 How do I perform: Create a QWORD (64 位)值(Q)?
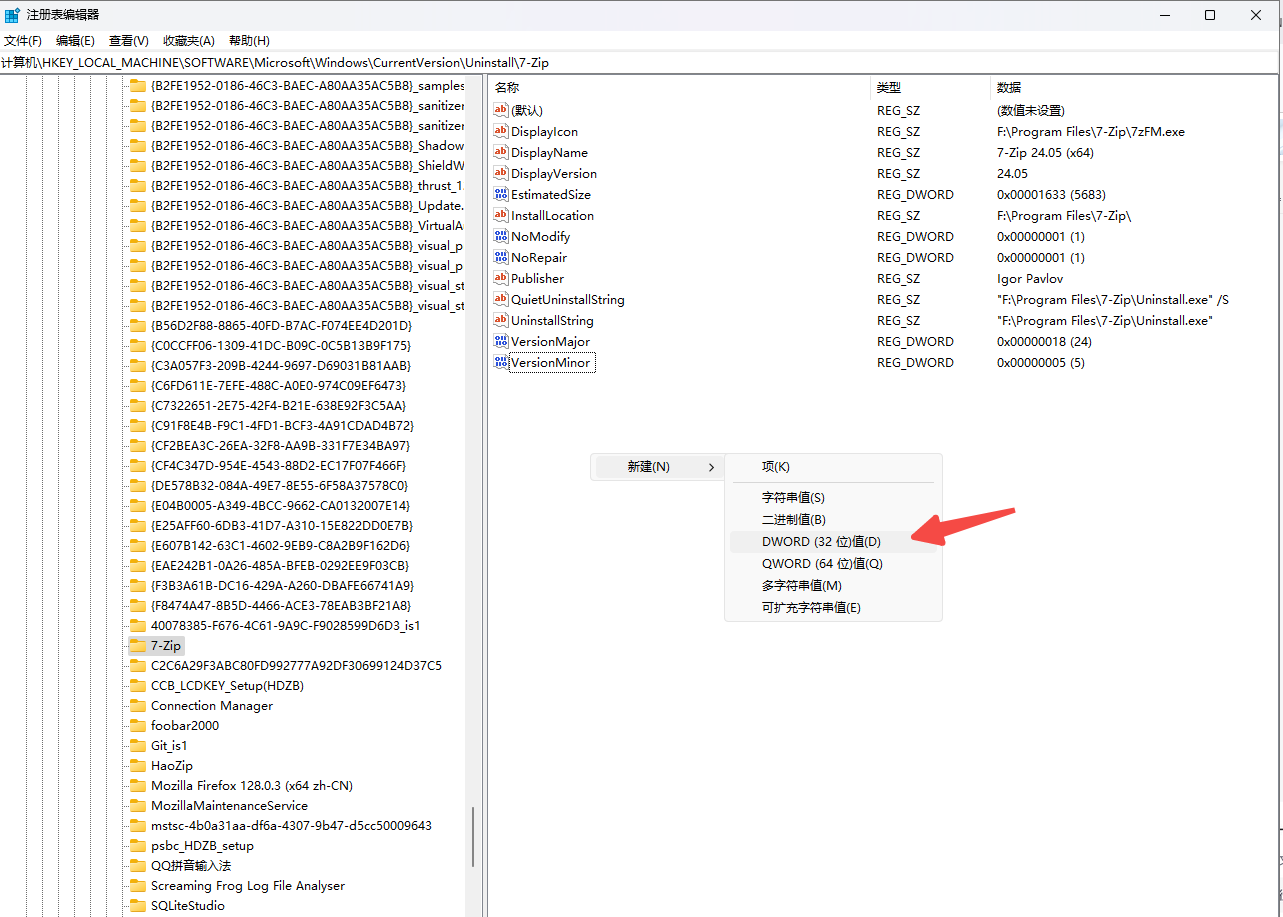pyautogui.click(x=833, y=564)
